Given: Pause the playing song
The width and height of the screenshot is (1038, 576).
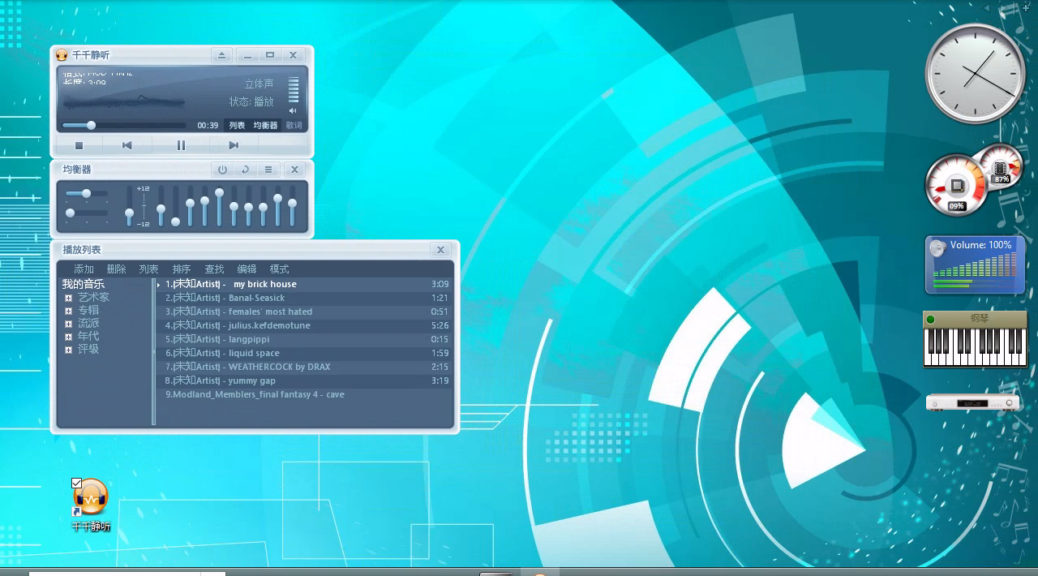Looking at the screenshot, I should pos(181,145).
